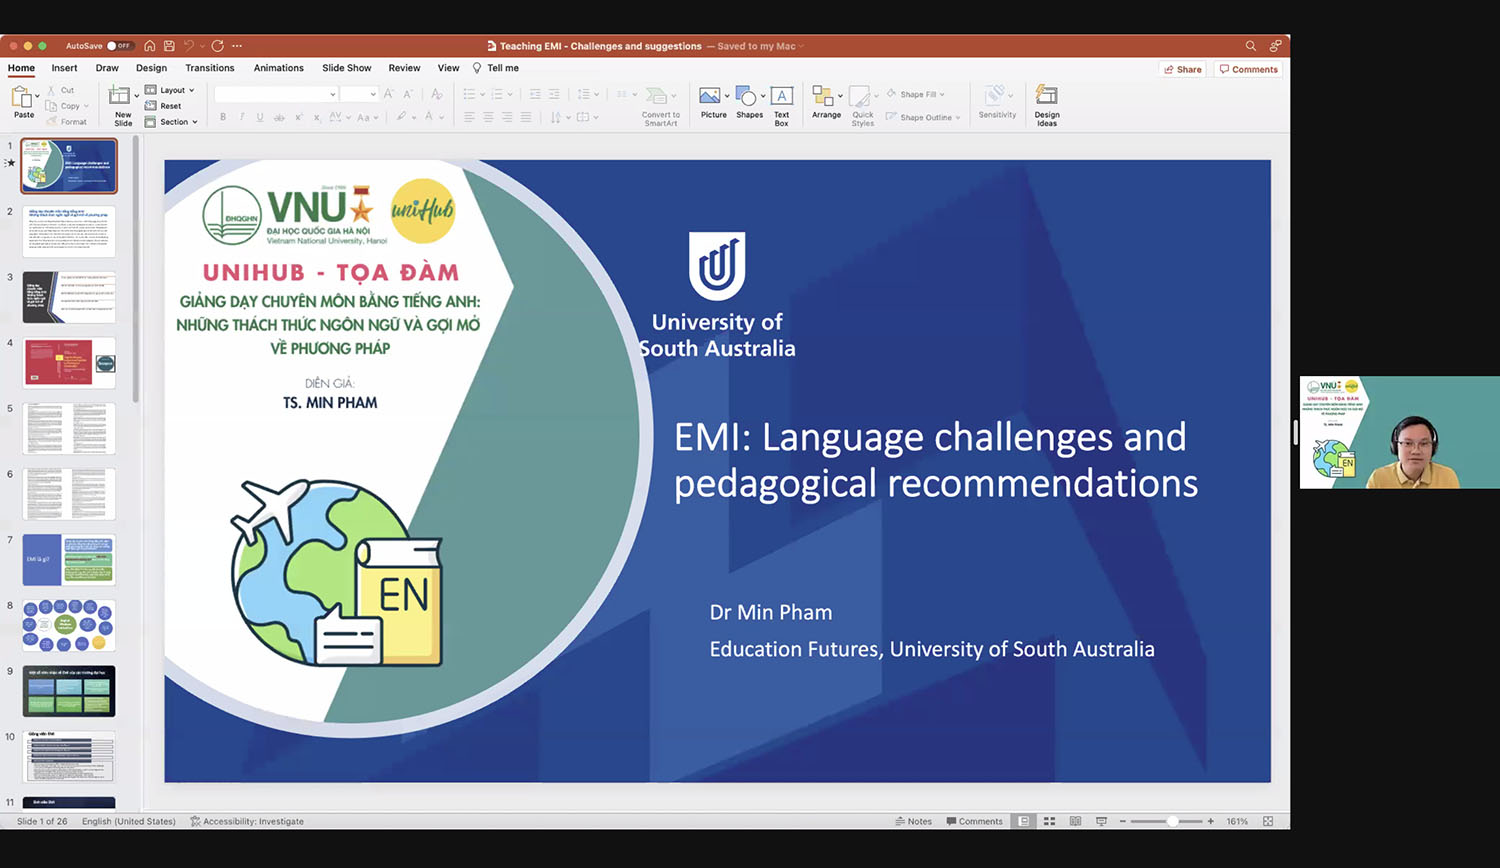The image size is (1500, 868).
Task: Click the zoom in plus button
Action: [x=1211, y=821]
